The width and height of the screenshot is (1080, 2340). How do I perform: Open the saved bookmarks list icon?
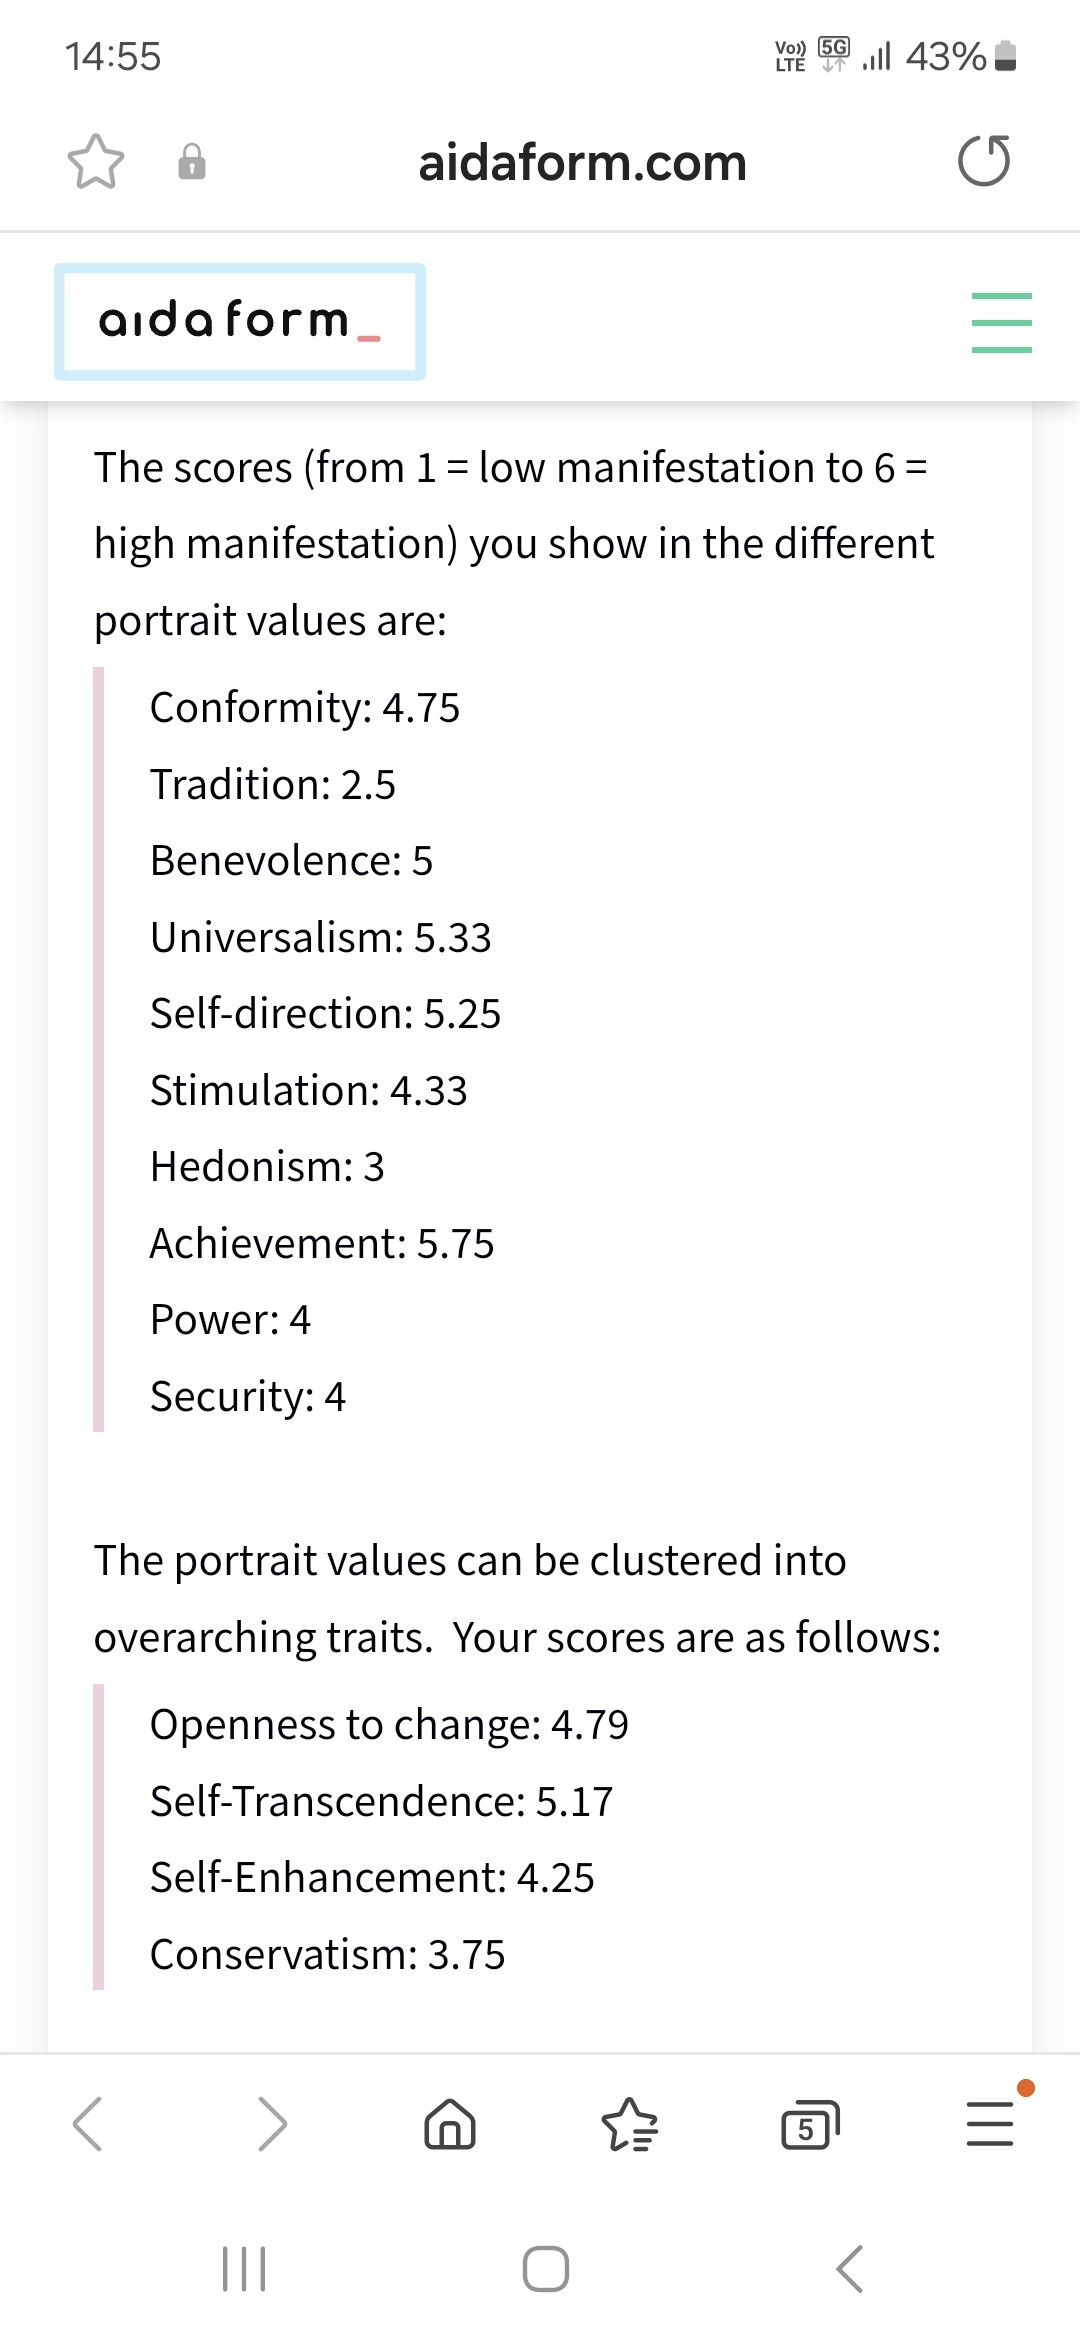coord(630,2124)
